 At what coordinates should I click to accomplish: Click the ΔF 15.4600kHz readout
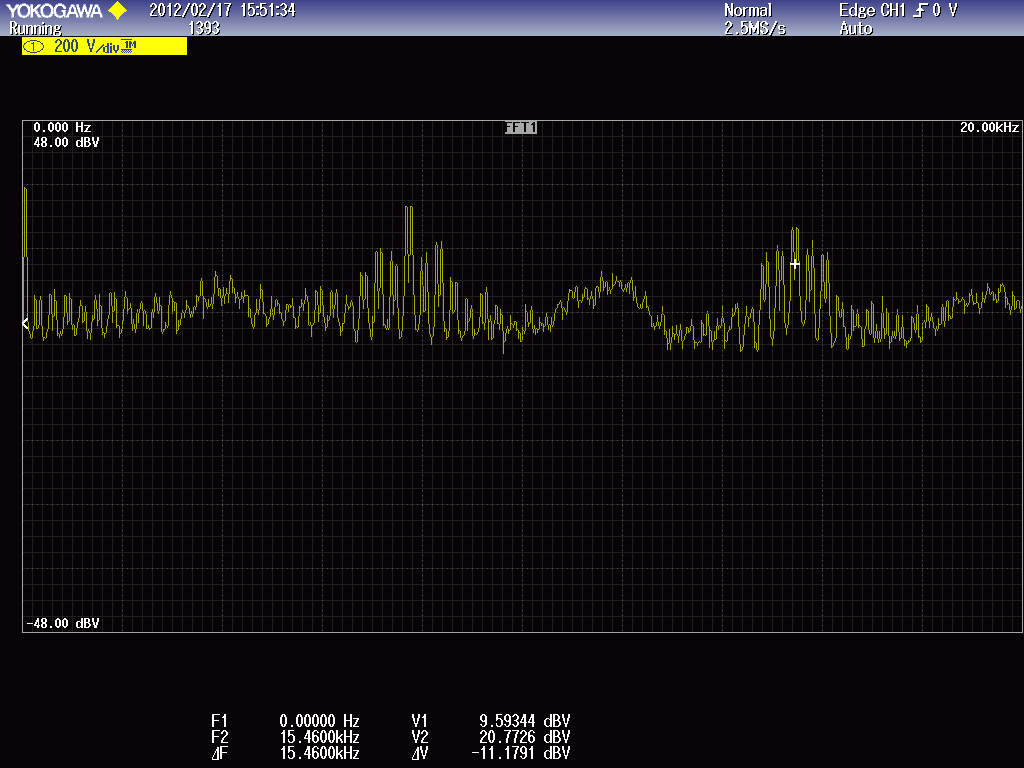[x=285, y=753]
